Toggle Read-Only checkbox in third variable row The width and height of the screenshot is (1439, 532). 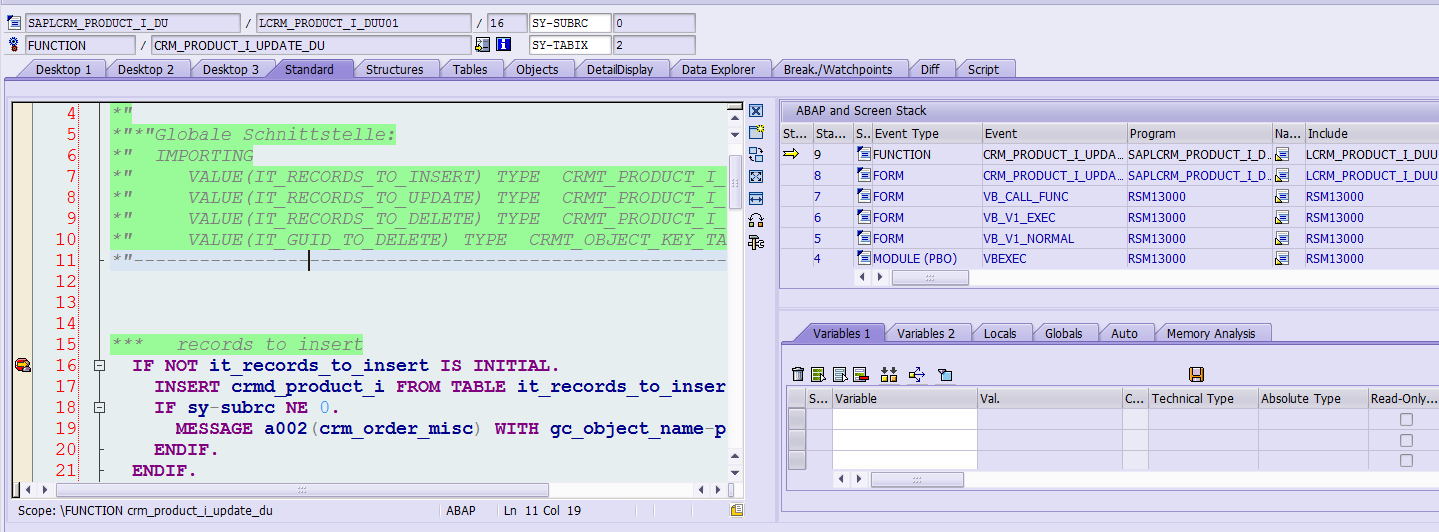tap(1406, 461)
